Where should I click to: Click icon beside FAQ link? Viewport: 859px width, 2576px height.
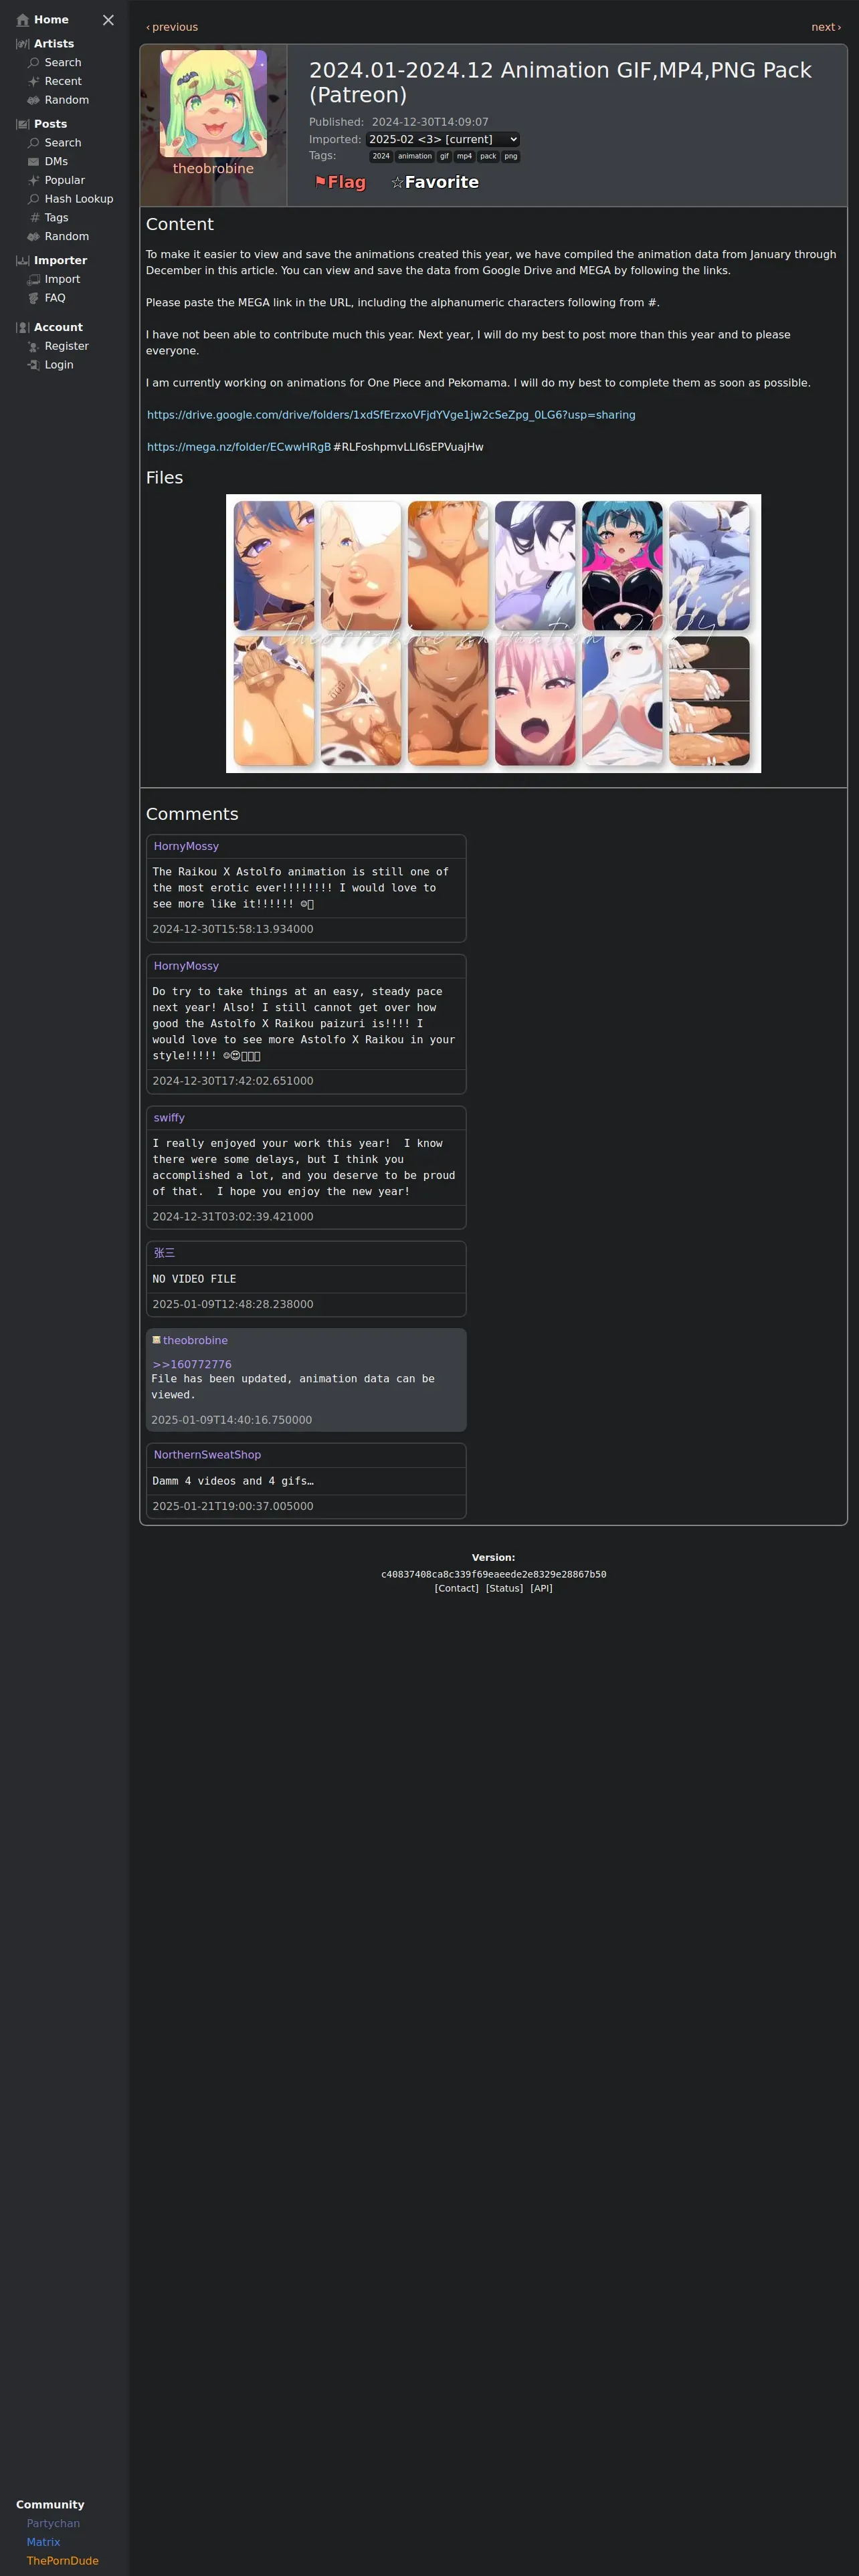pos(34,298)
